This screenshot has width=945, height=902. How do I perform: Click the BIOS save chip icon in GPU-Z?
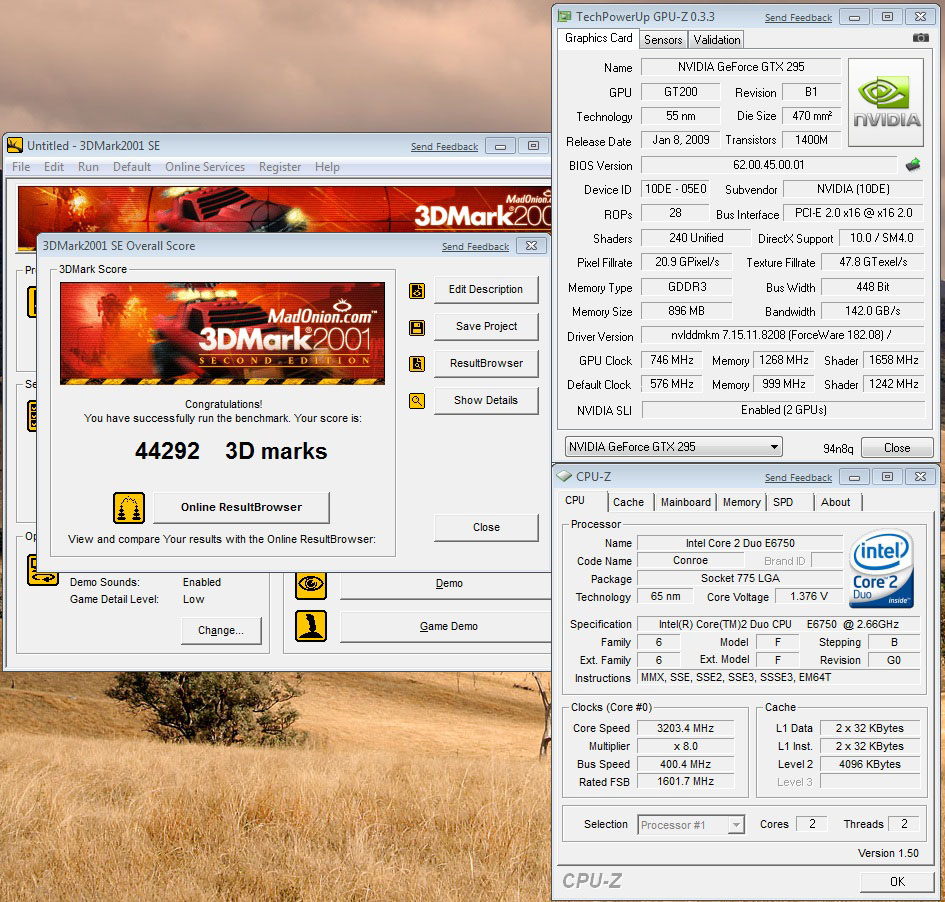point(913,164)
